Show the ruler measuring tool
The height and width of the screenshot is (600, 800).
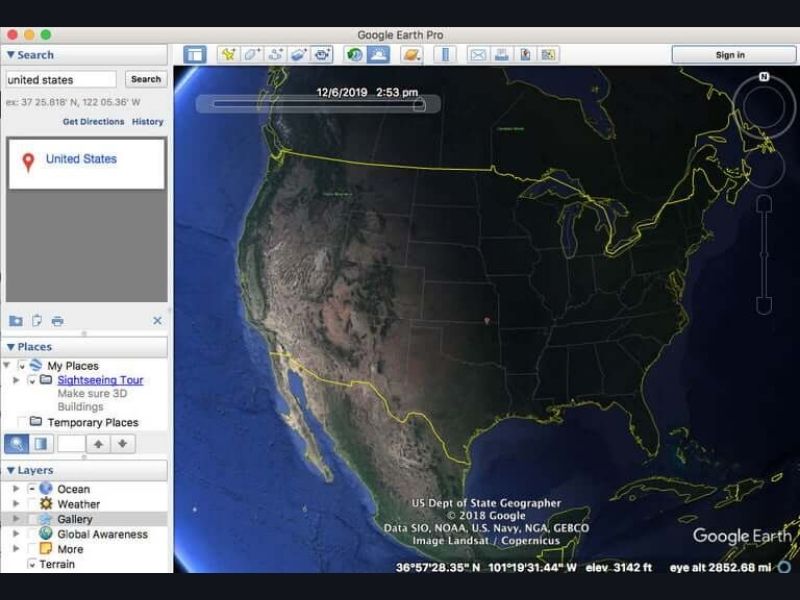point(445,55)
